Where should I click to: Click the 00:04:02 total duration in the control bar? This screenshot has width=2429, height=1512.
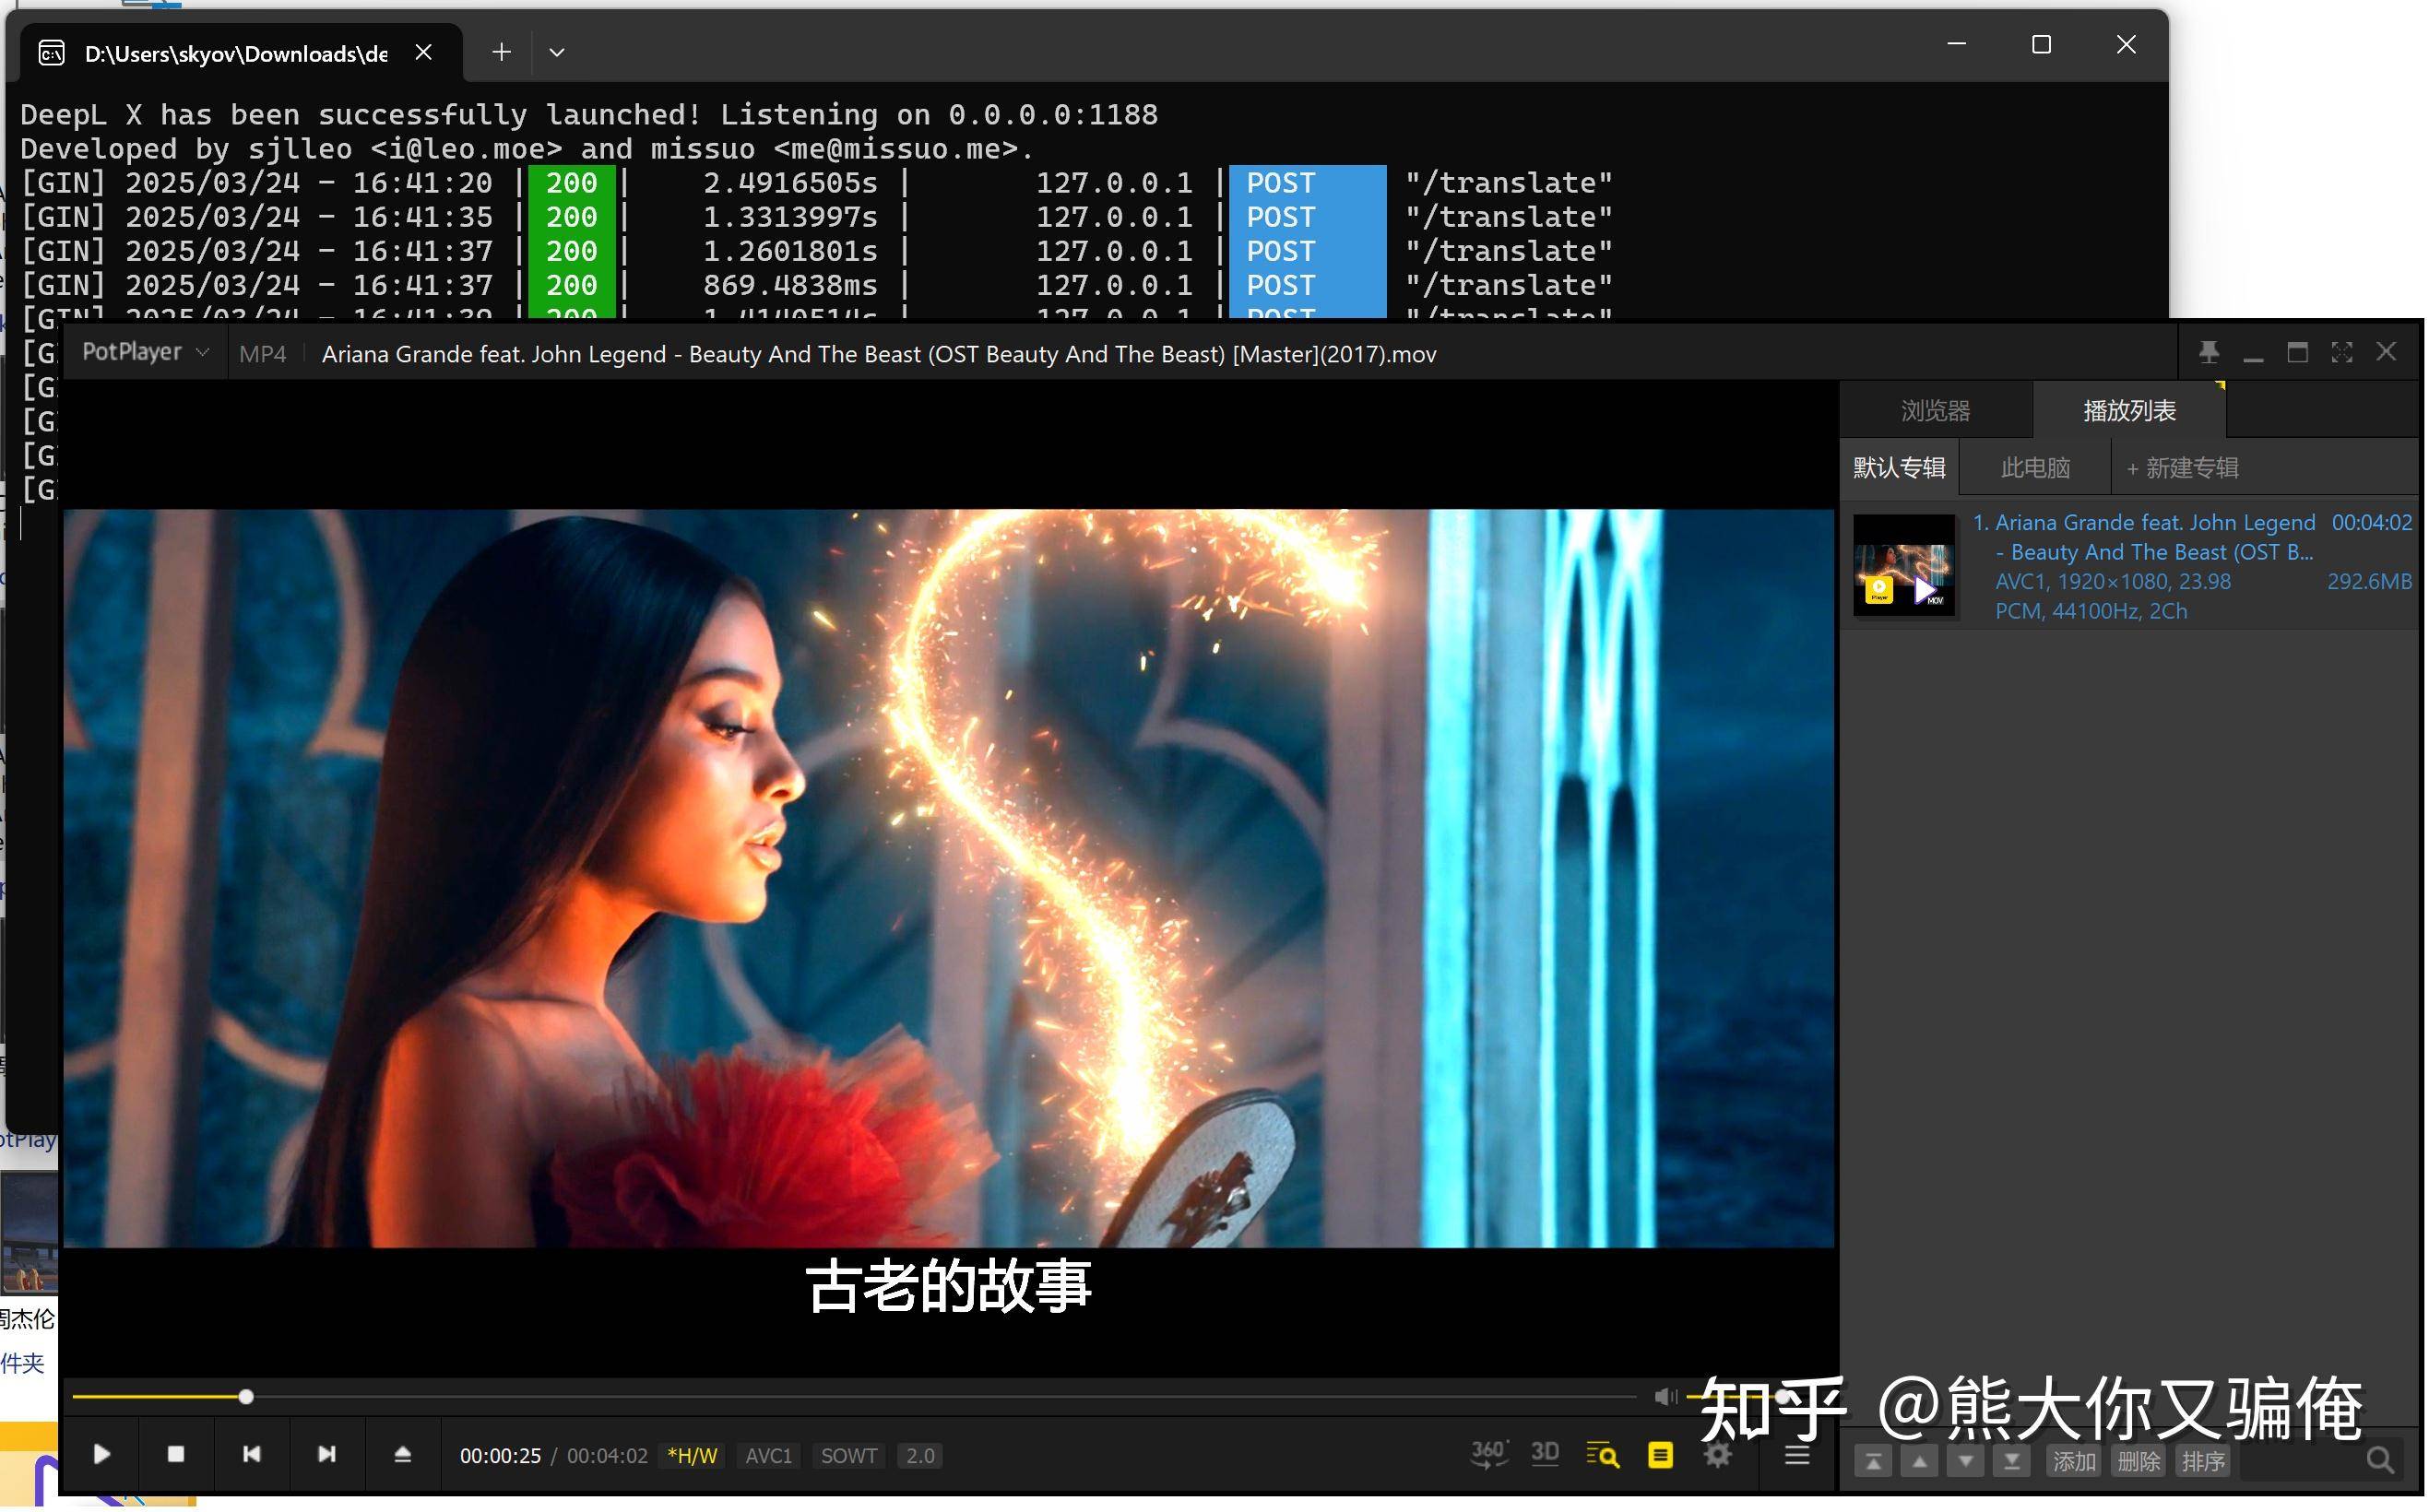point(607,1456)
